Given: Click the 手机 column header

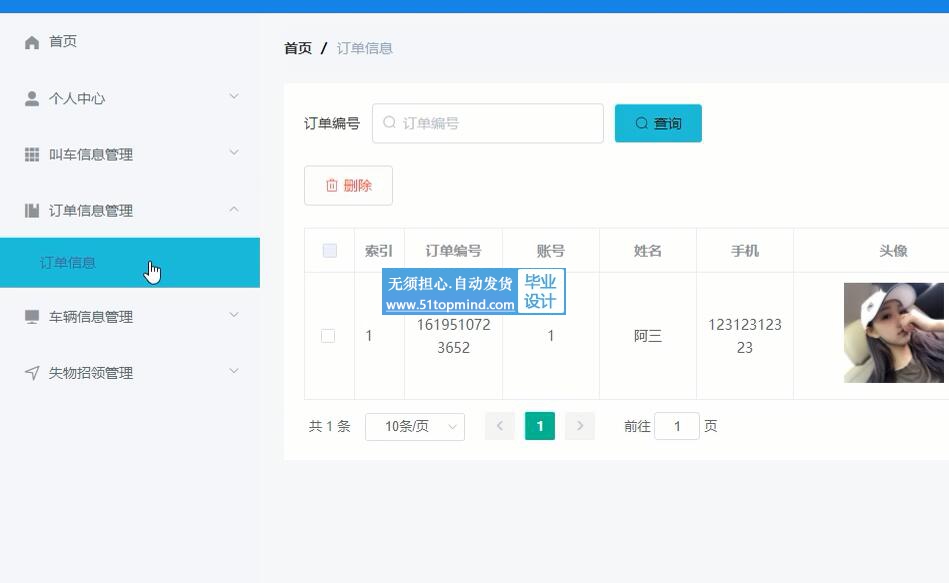Looking at the screenshot, I should pyautogui.click(x=745, y=251).
